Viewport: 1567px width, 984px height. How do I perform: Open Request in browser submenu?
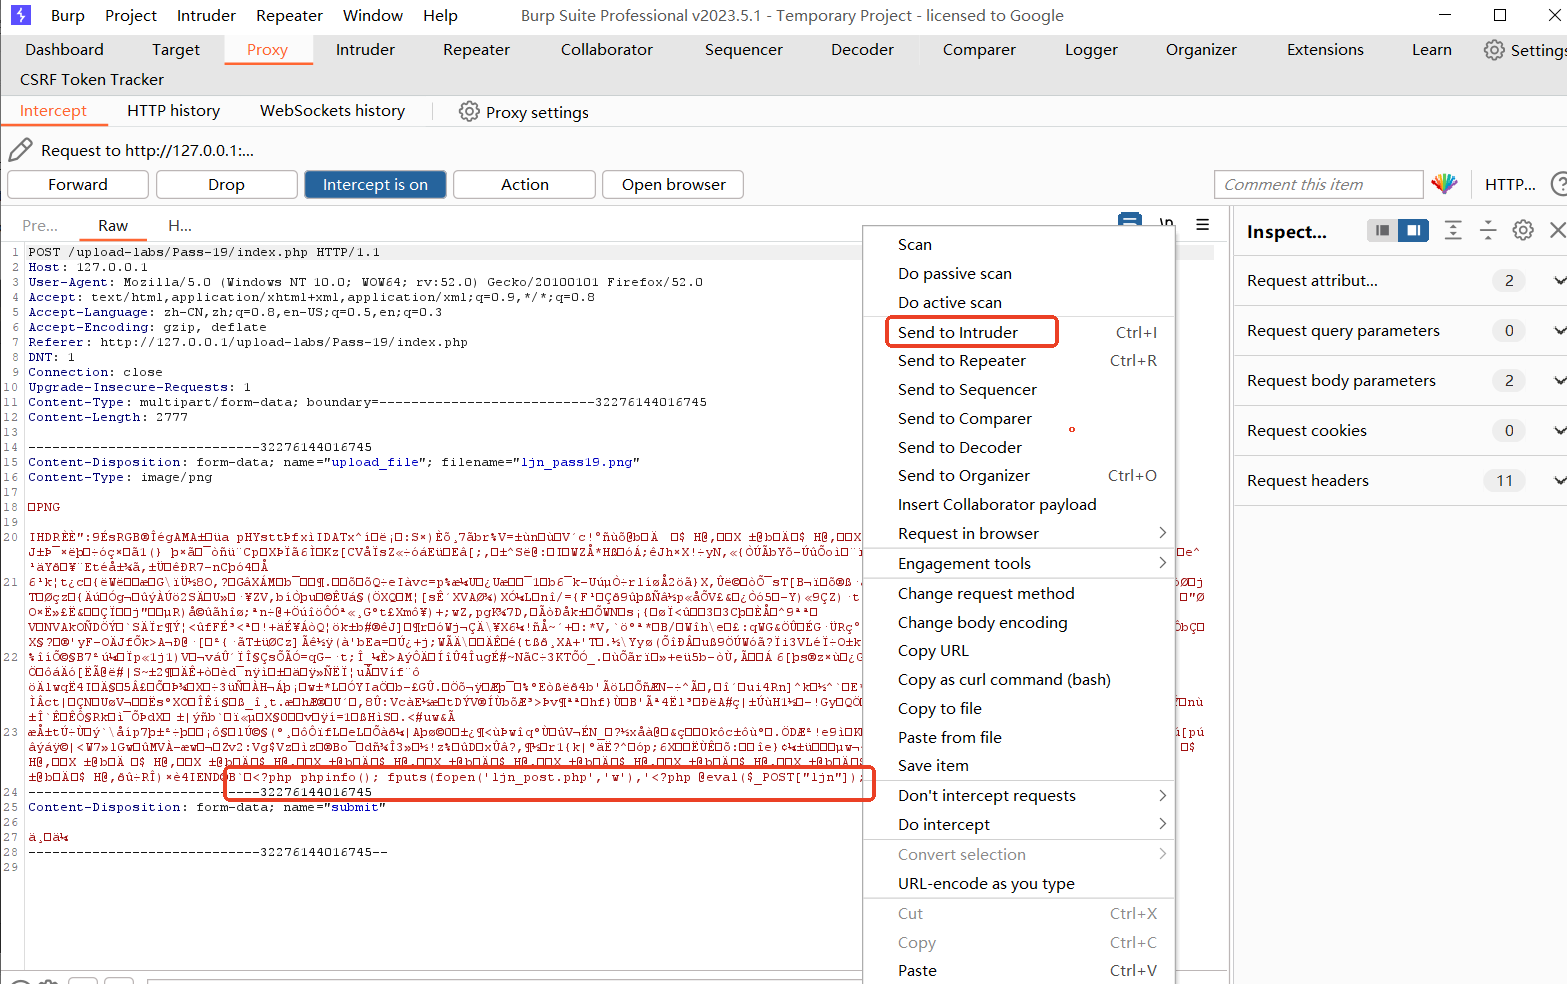coord(1018,533)
